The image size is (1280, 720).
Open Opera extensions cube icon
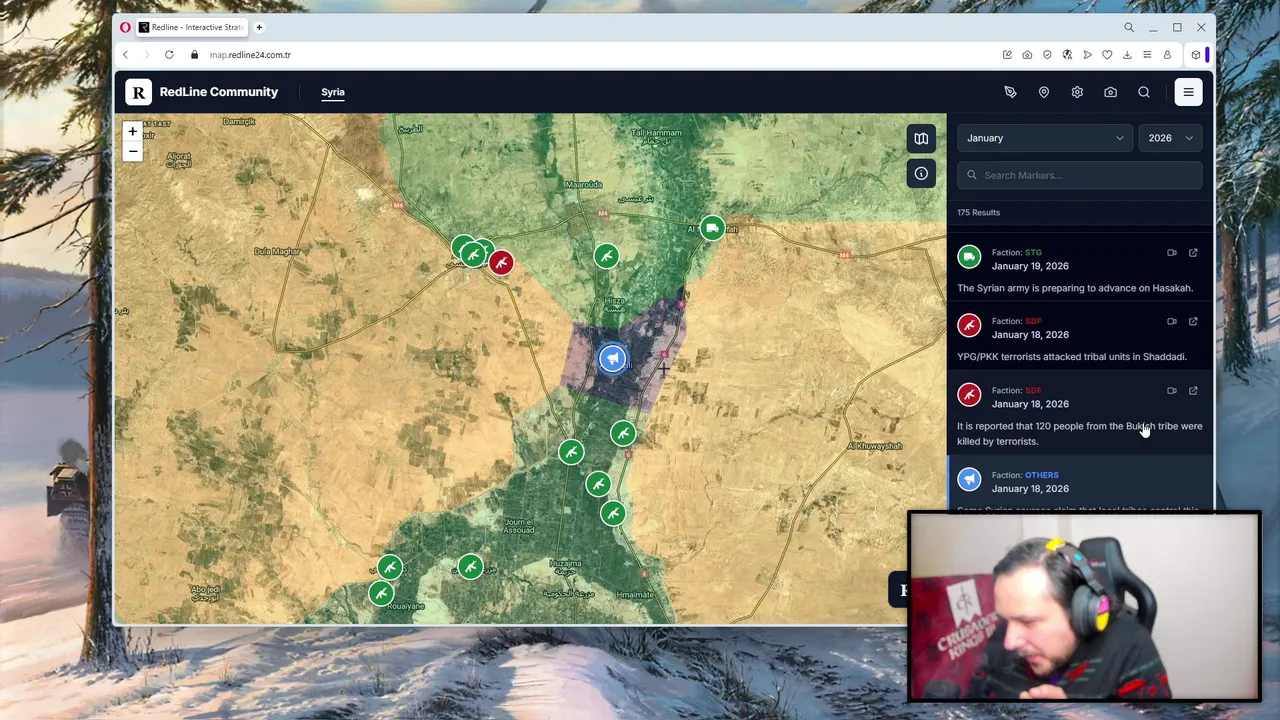coord(1195,55)
